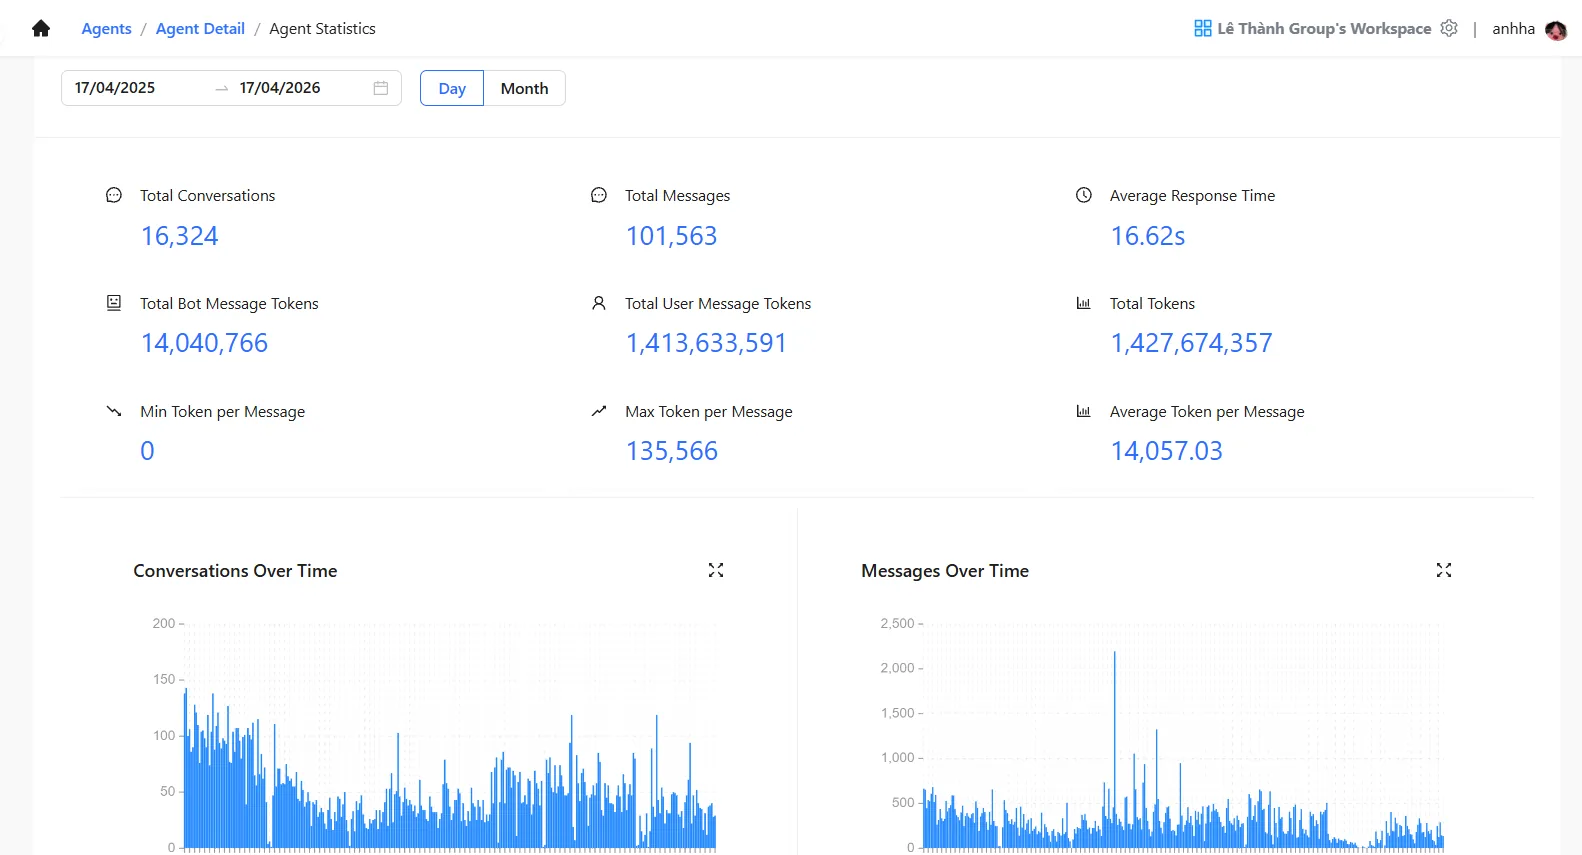This screenshot has height=855, width=1582.
Task: Click the Total User Message Tokens person icon
Action: click(599, 303)
